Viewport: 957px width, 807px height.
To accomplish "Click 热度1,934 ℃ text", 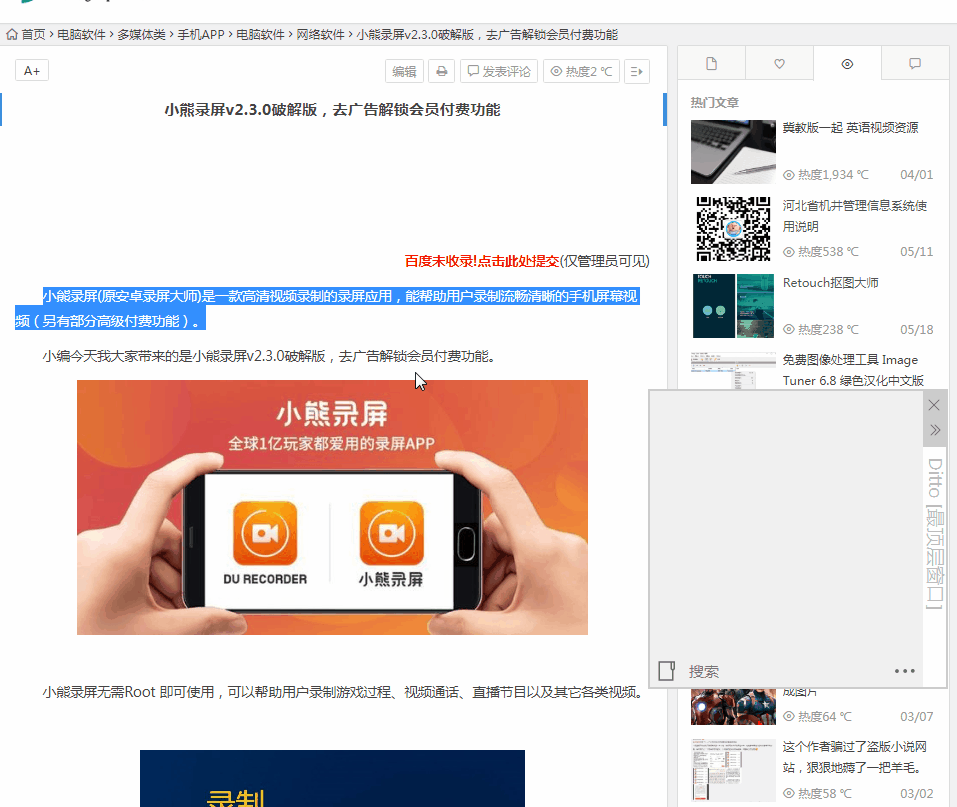I will coord(833,175).
